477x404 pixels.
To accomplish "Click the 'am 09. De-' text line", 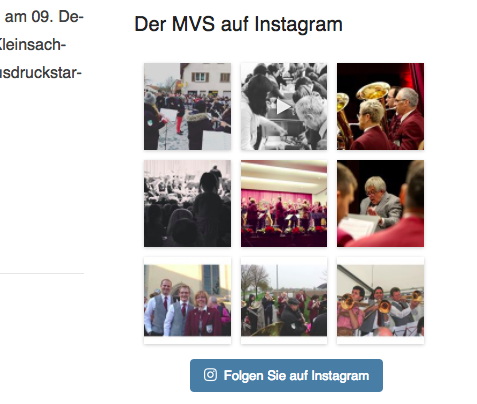I will [x=44, y=17].
